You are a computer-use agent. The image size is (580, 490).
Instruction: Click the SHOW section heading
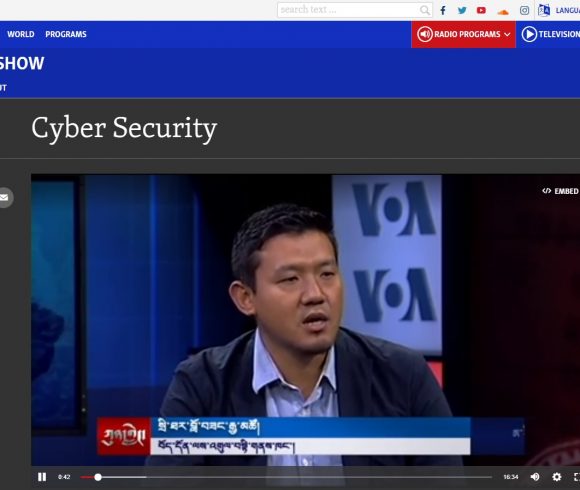pos(21,63)
